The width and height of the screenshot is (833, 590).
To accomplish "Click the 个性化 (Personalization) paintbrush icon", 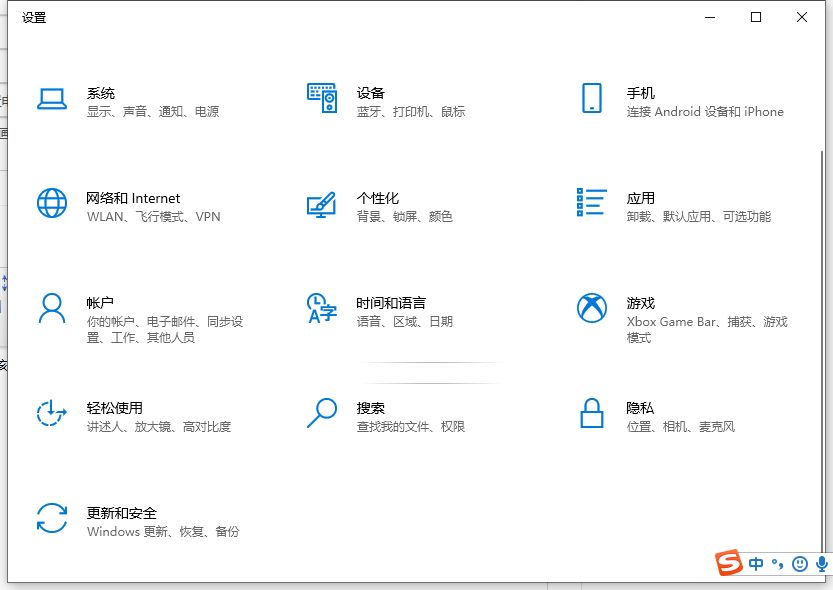I will (321, 204).
